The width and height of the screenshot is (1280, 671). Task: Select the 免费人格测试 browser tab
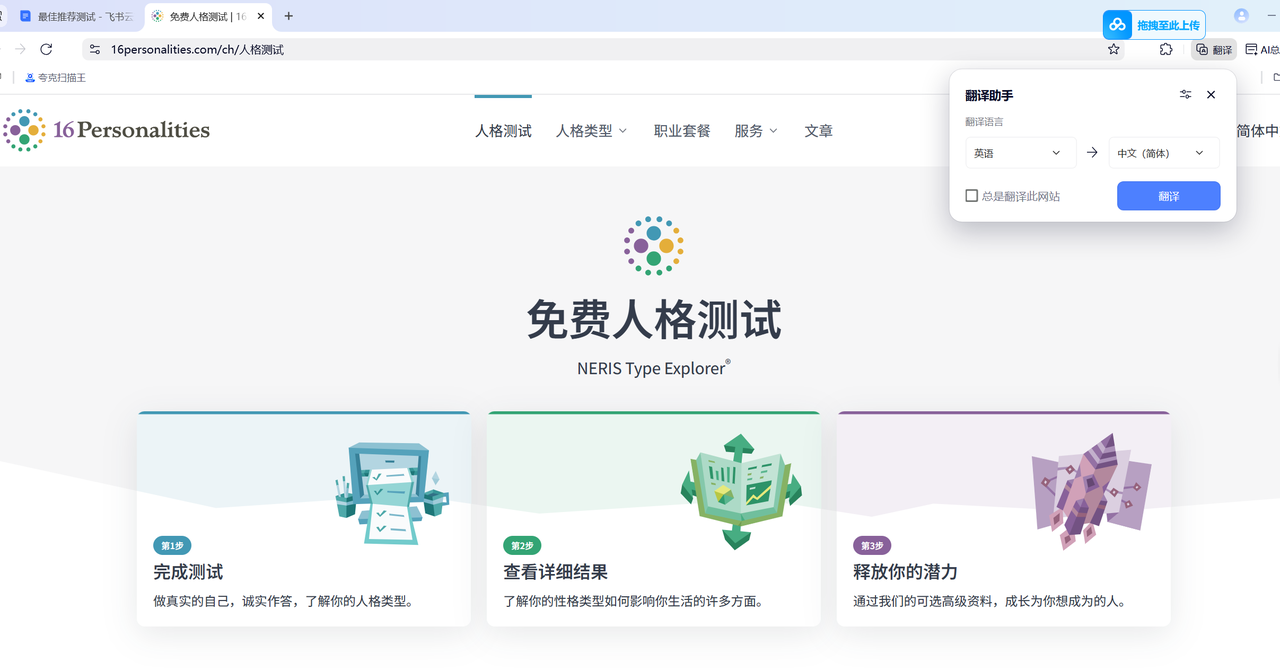tap(208, 16)
